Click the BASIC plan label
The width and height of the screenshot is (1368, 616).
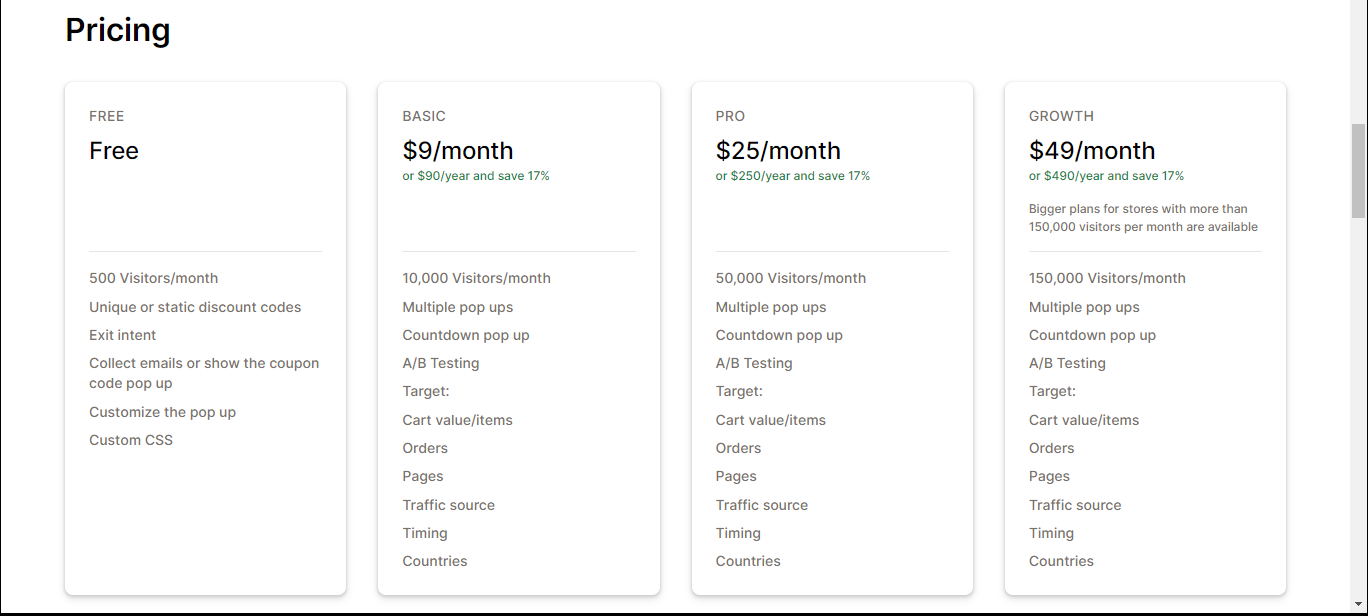pos(424,116)
